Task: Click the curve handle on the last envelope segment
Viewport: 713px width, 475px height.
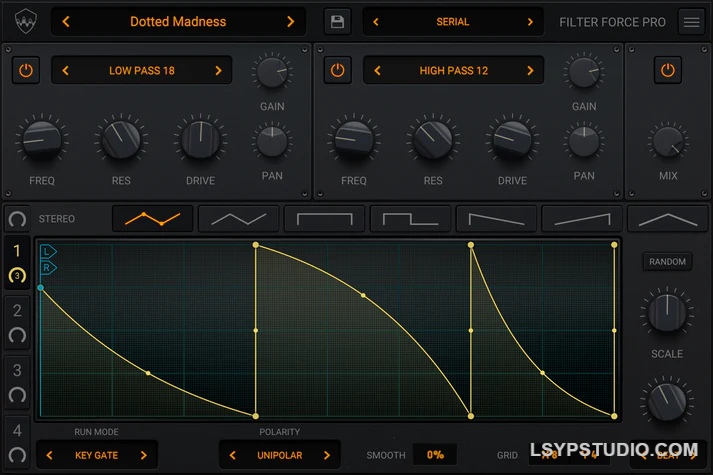Action: point(542,373)
